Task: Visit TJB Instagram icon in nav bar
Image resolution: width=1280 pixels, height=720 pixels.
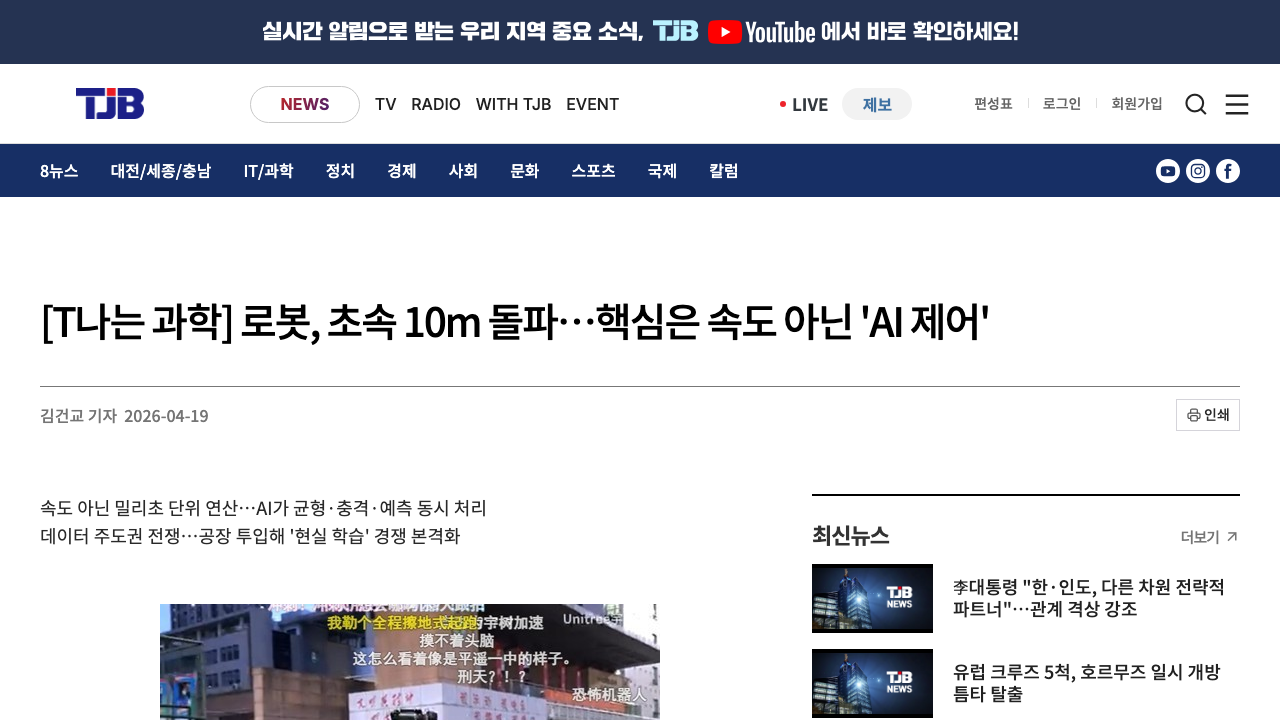Action: click(1198, 171)
